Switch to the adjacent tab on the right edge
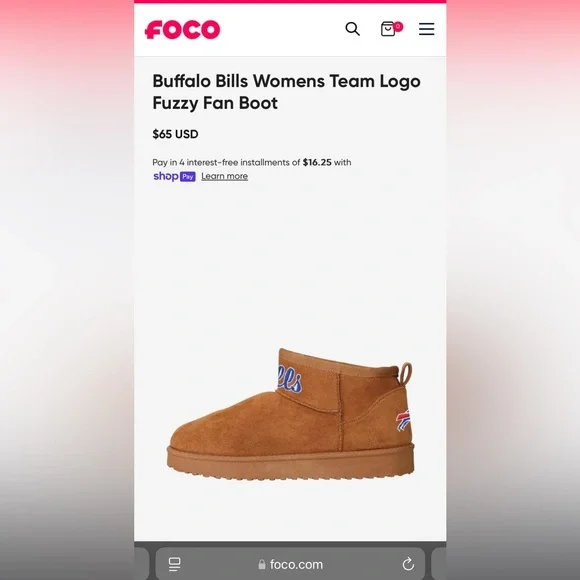This screenshot has height=580, width=580. (439, 564)
